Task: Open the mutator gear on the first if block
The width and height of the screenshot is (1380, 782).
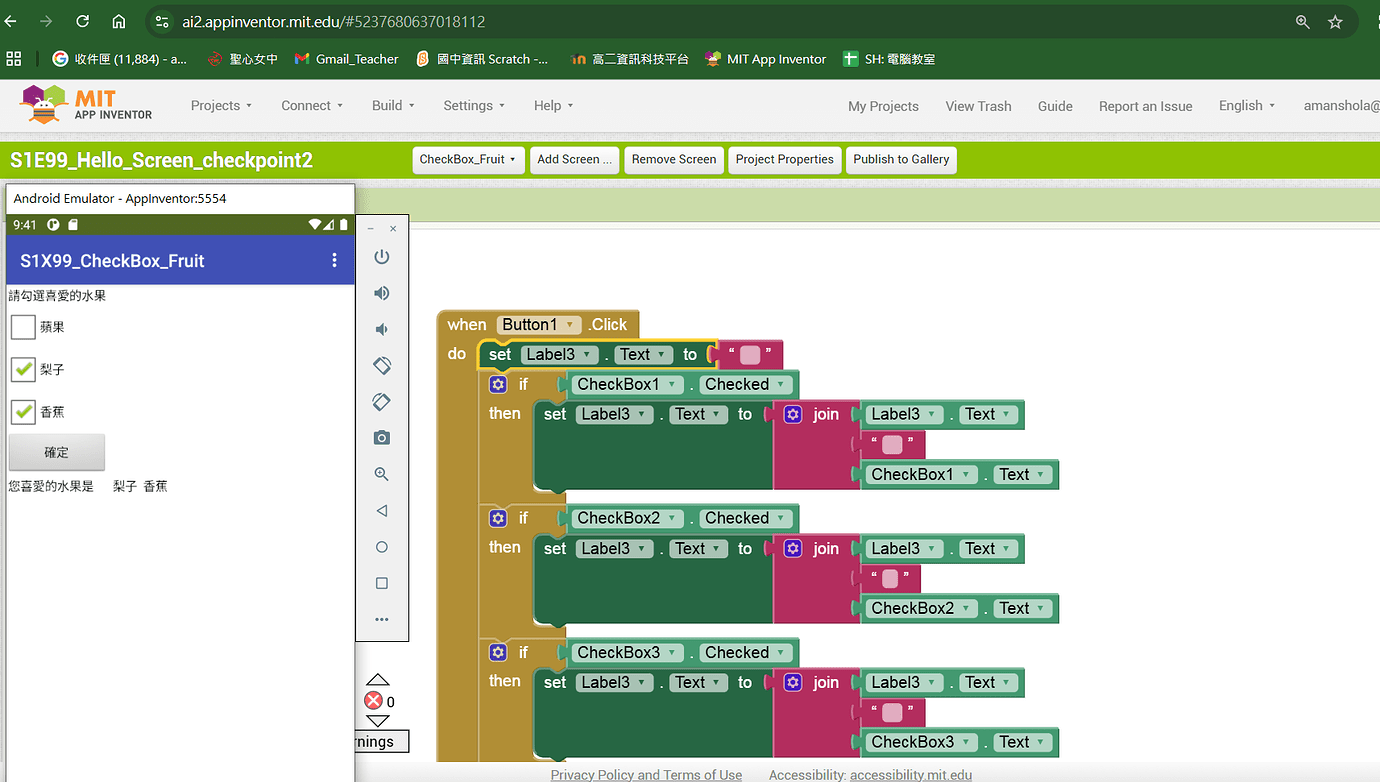Action: (x=497, y=384)
